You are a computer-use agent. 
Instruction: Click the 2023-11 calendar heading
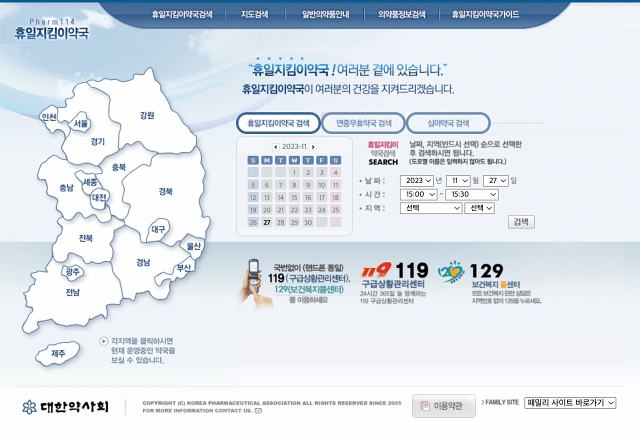point(294,147)
